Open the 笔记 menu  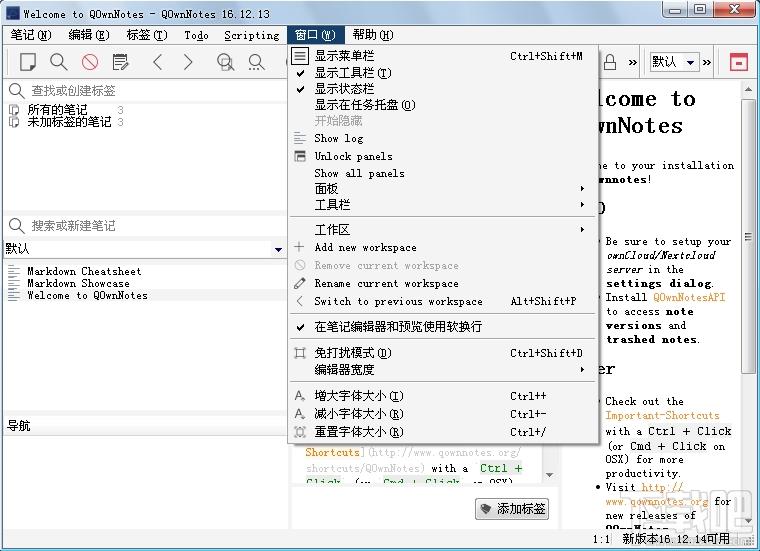[x=31, y=35]
